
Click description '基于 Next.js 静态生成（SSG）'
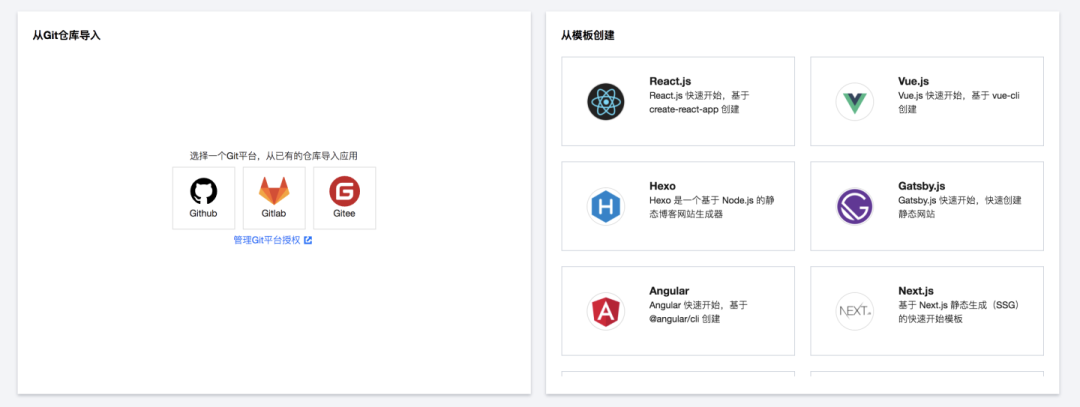point(959,305)
